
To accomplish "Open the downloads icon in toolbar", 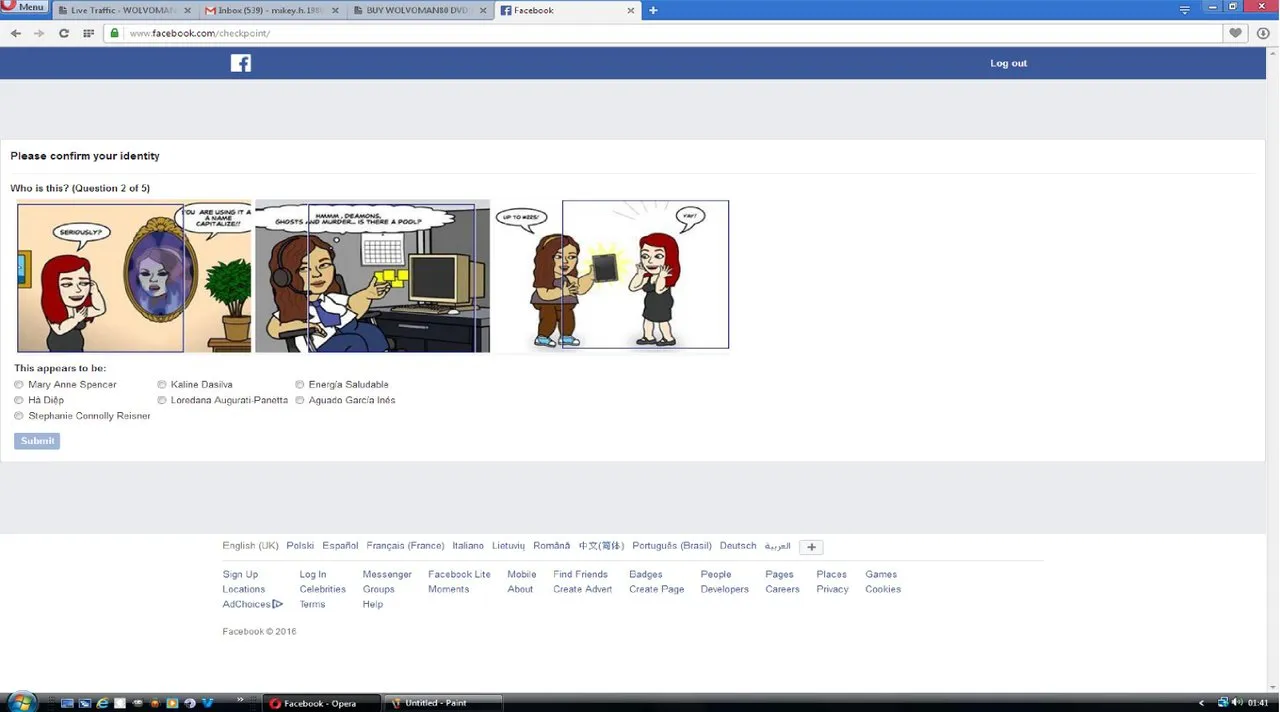I will coord(1264,33).
